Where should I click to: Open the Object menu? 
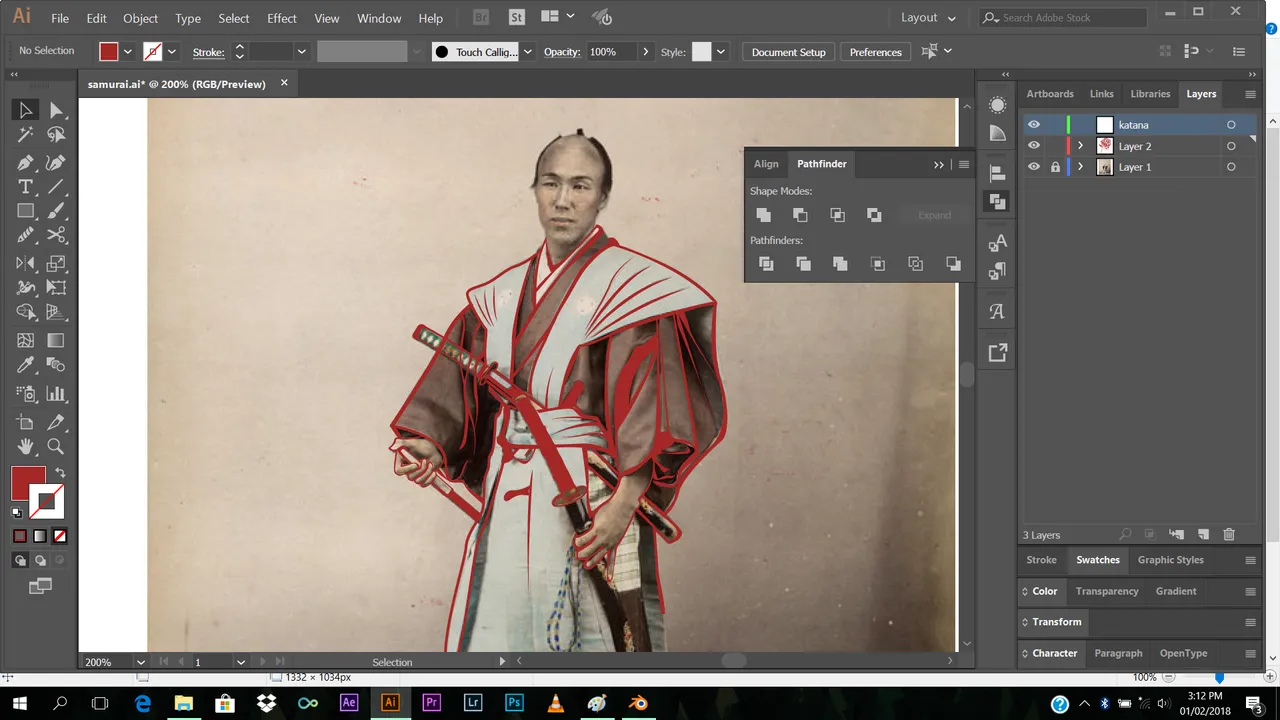(x=140, y=18)
